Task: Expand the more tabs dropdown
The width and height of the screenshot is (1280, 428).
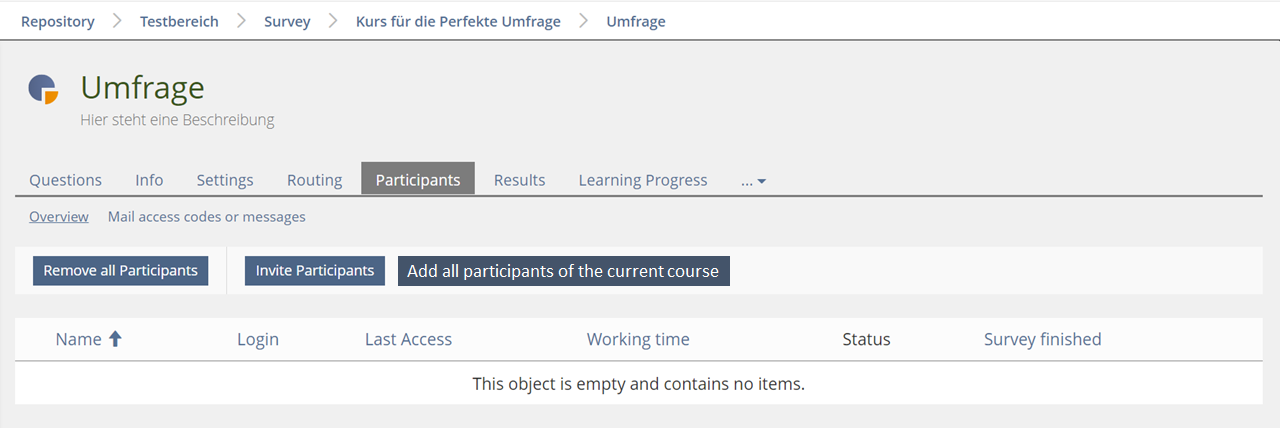Action: (754, 181)
